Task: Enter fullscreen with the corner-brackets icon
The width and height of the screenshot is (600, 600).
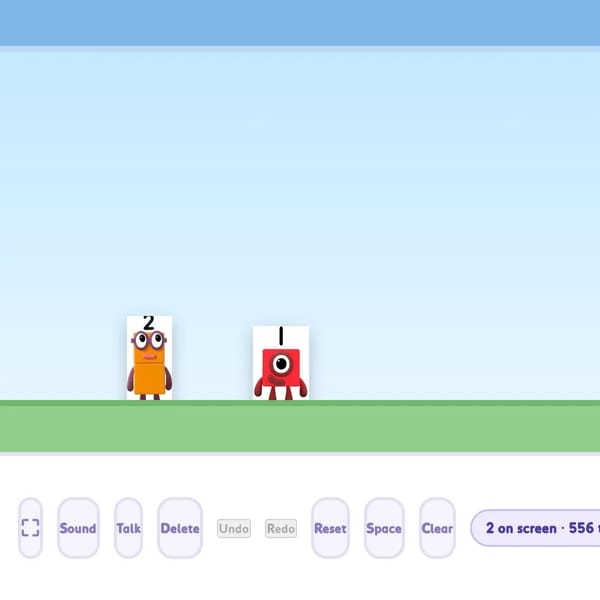Action: point(30,528)
